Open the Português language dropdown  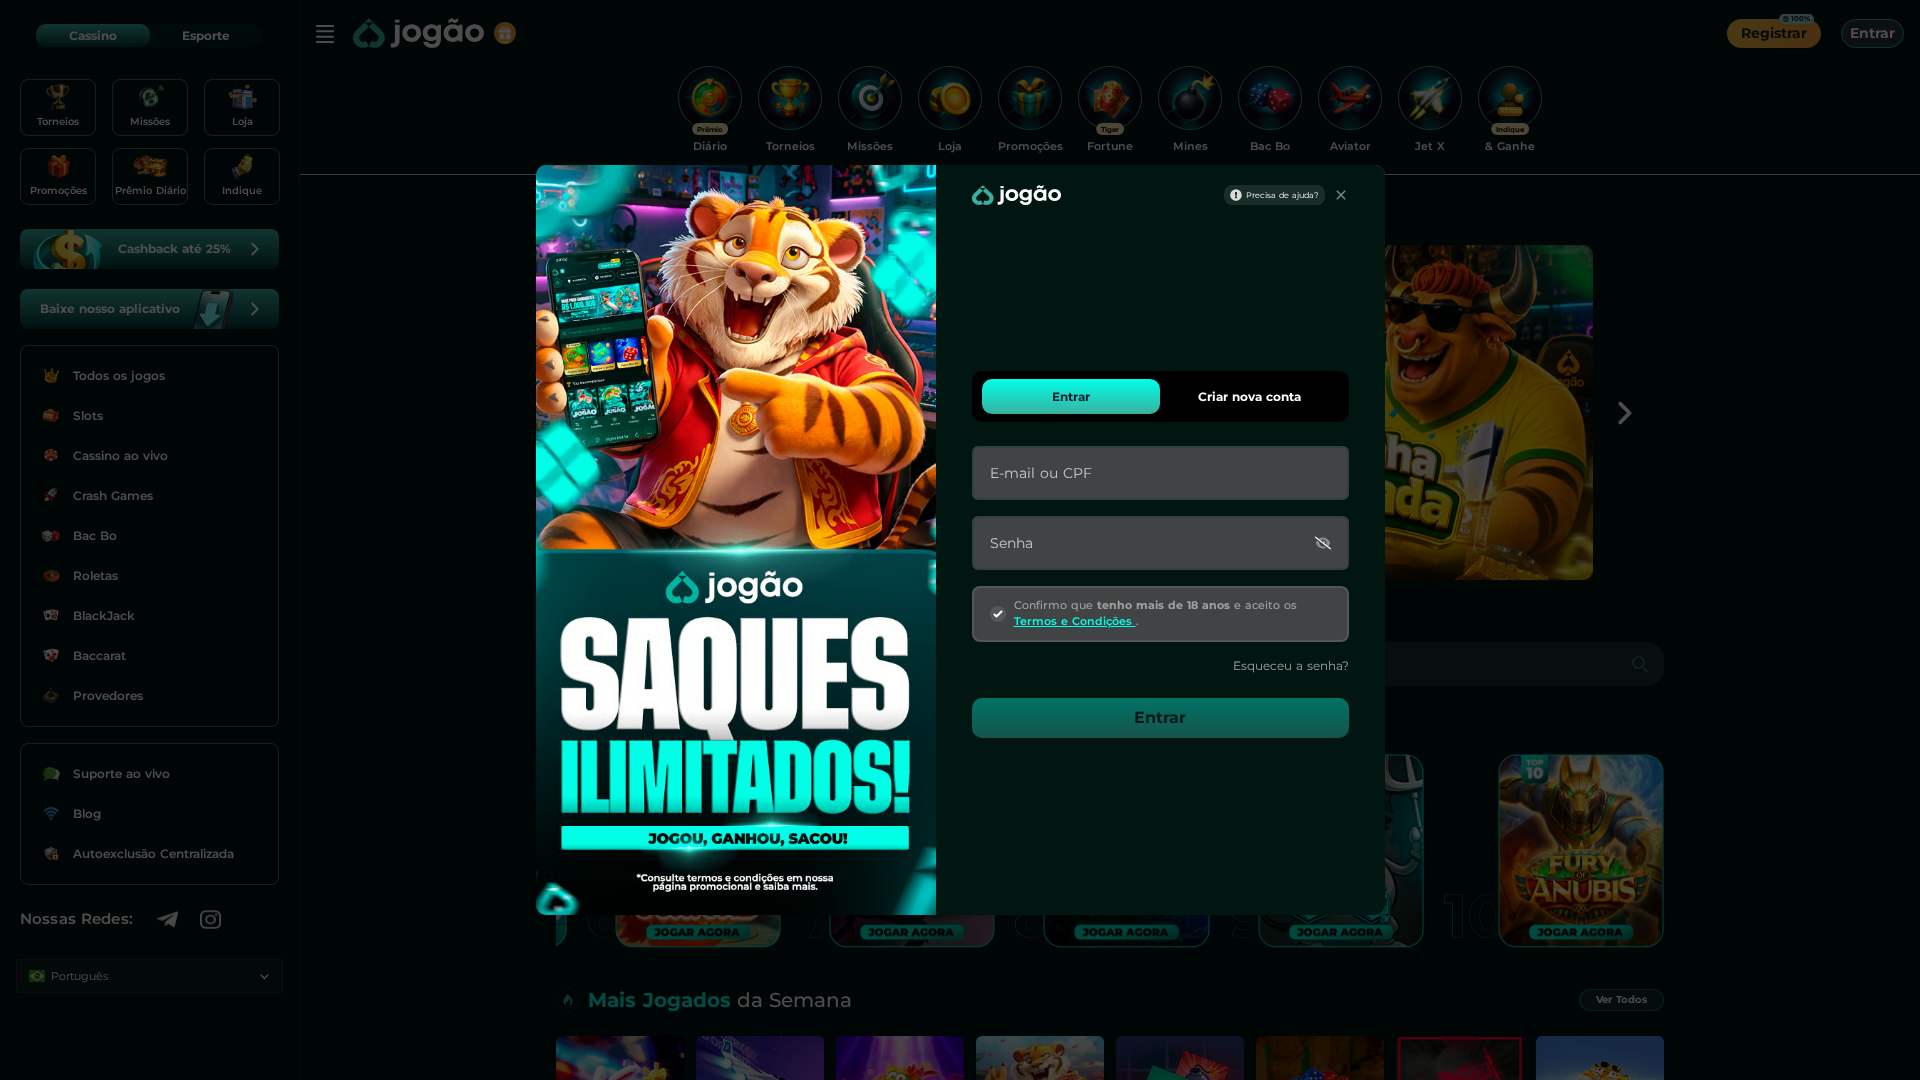[150, 976]
